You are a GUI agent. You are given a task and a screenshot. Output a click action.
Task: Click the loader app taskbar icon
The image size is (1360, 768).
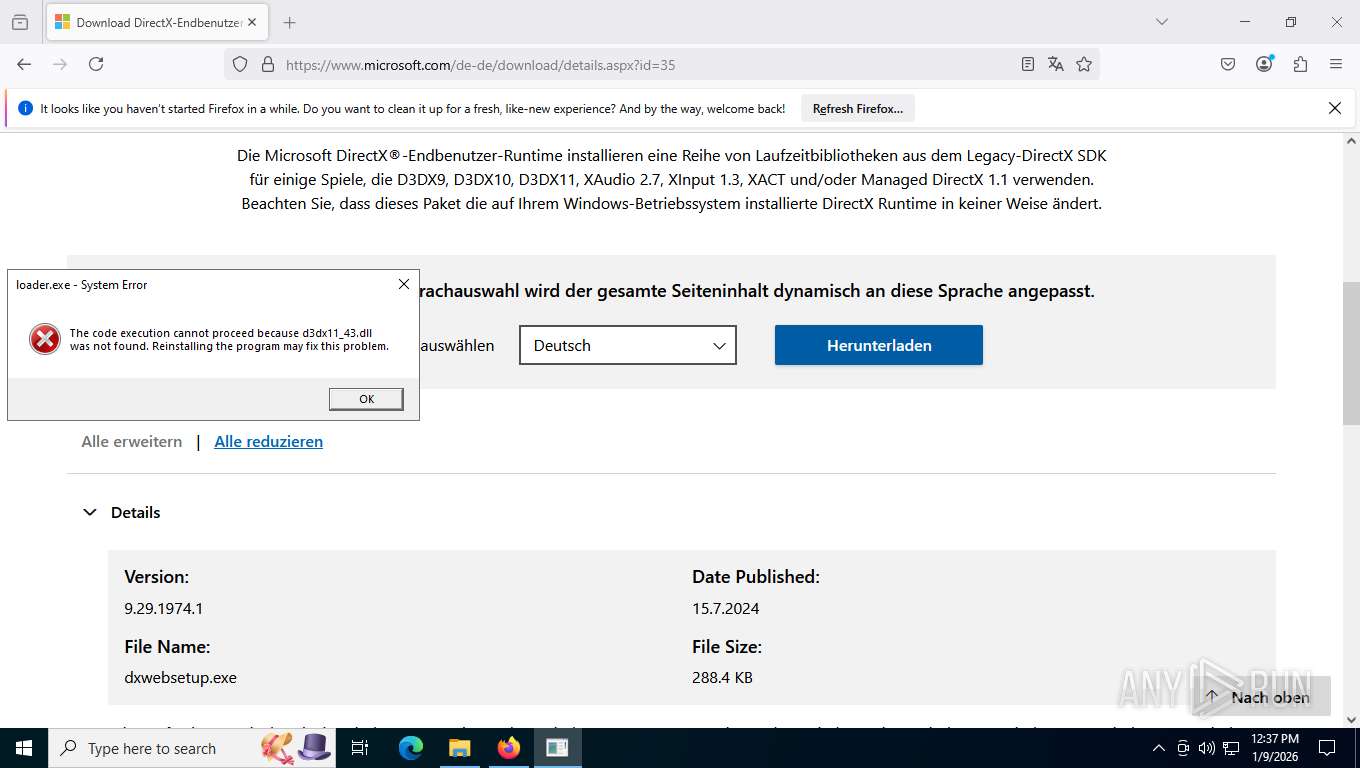coord(557,748)
